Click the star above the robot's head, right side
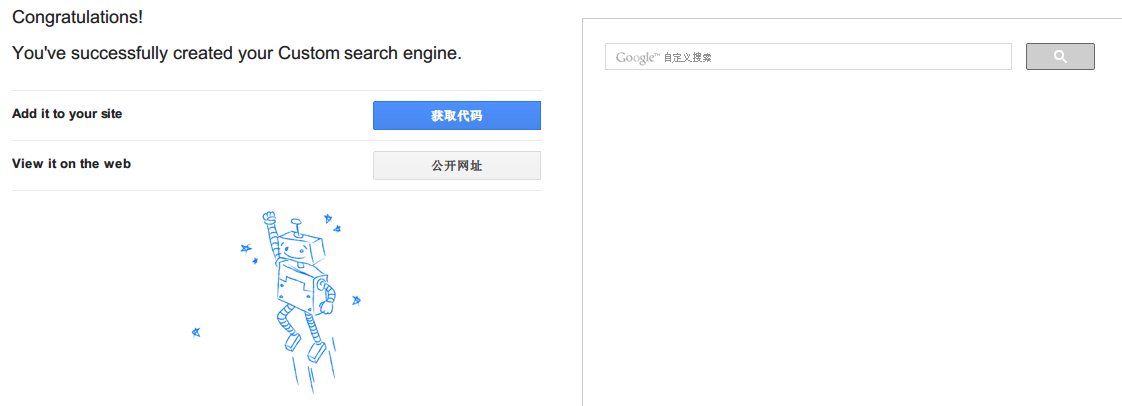Screen dimensions: 1122x406 (327, 219)
